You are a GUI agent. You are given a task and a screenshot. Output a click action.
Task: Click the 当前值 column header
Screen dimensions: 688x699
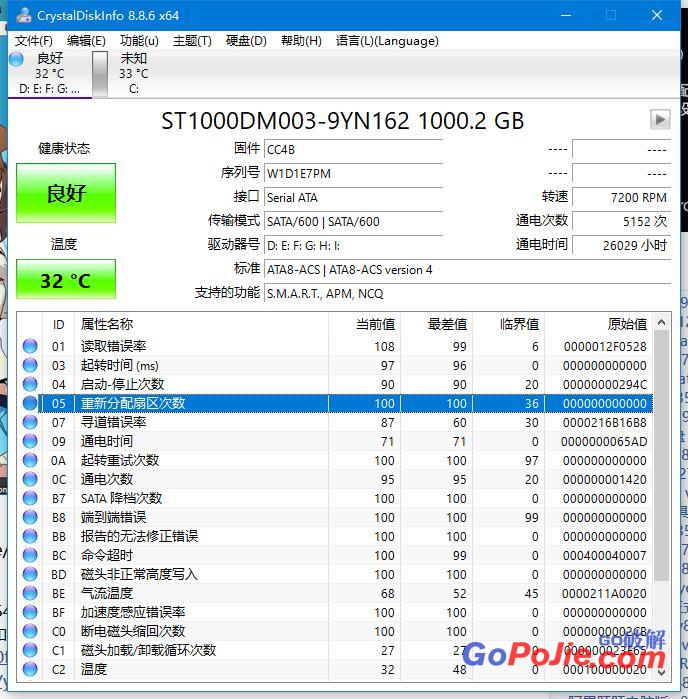click(365, 324)
